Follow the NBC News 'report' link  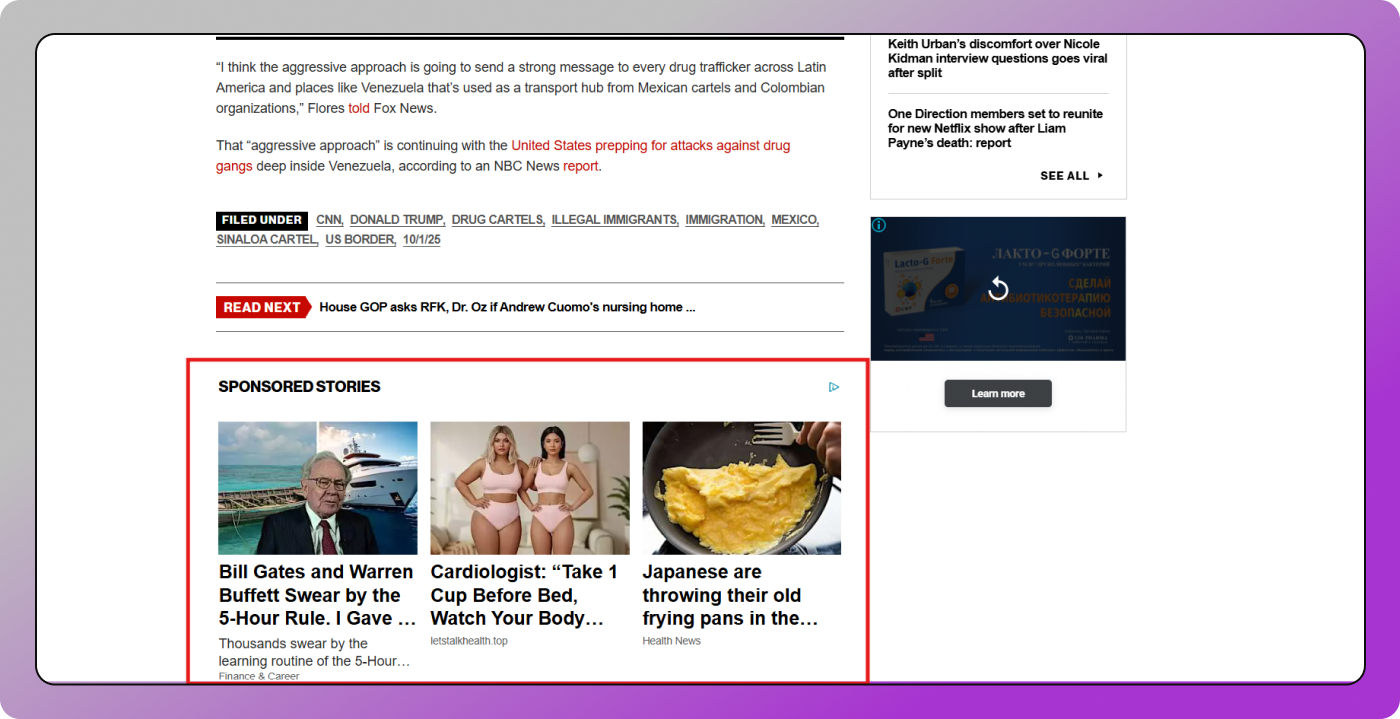(x=580, y=166)
